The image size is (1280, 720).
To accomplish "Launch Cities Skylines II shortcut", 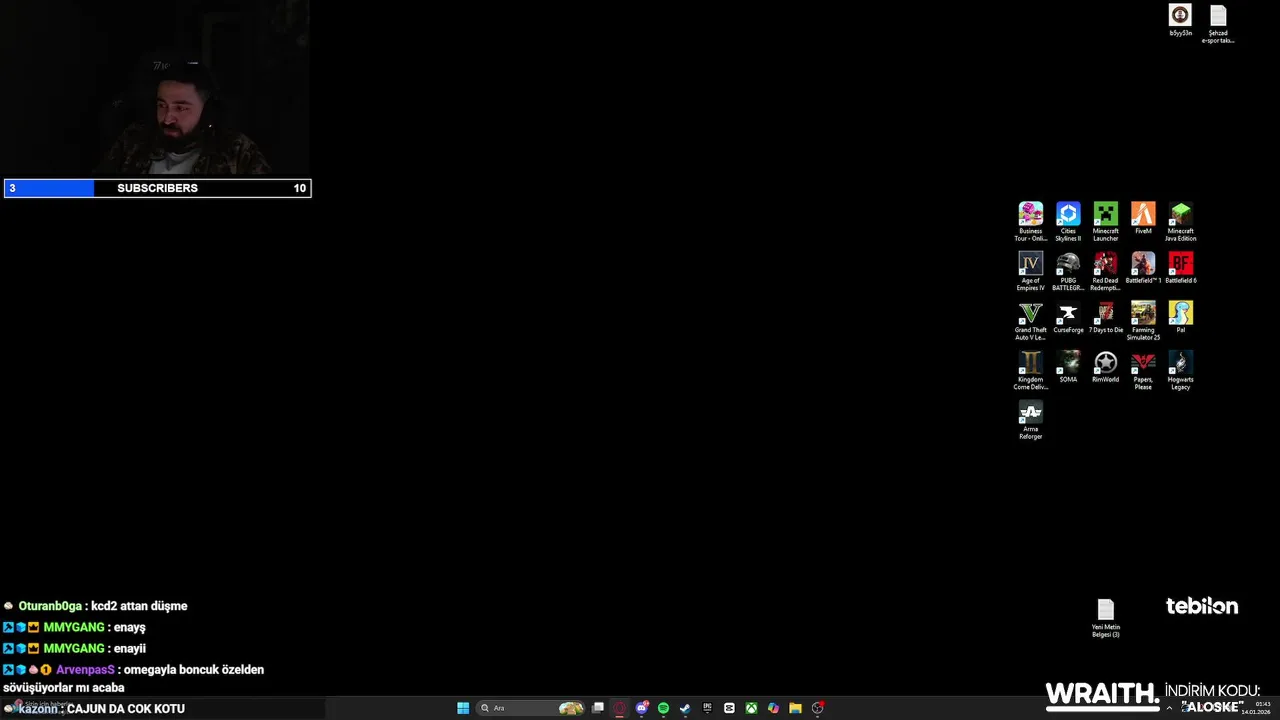I will [1068, 221].
